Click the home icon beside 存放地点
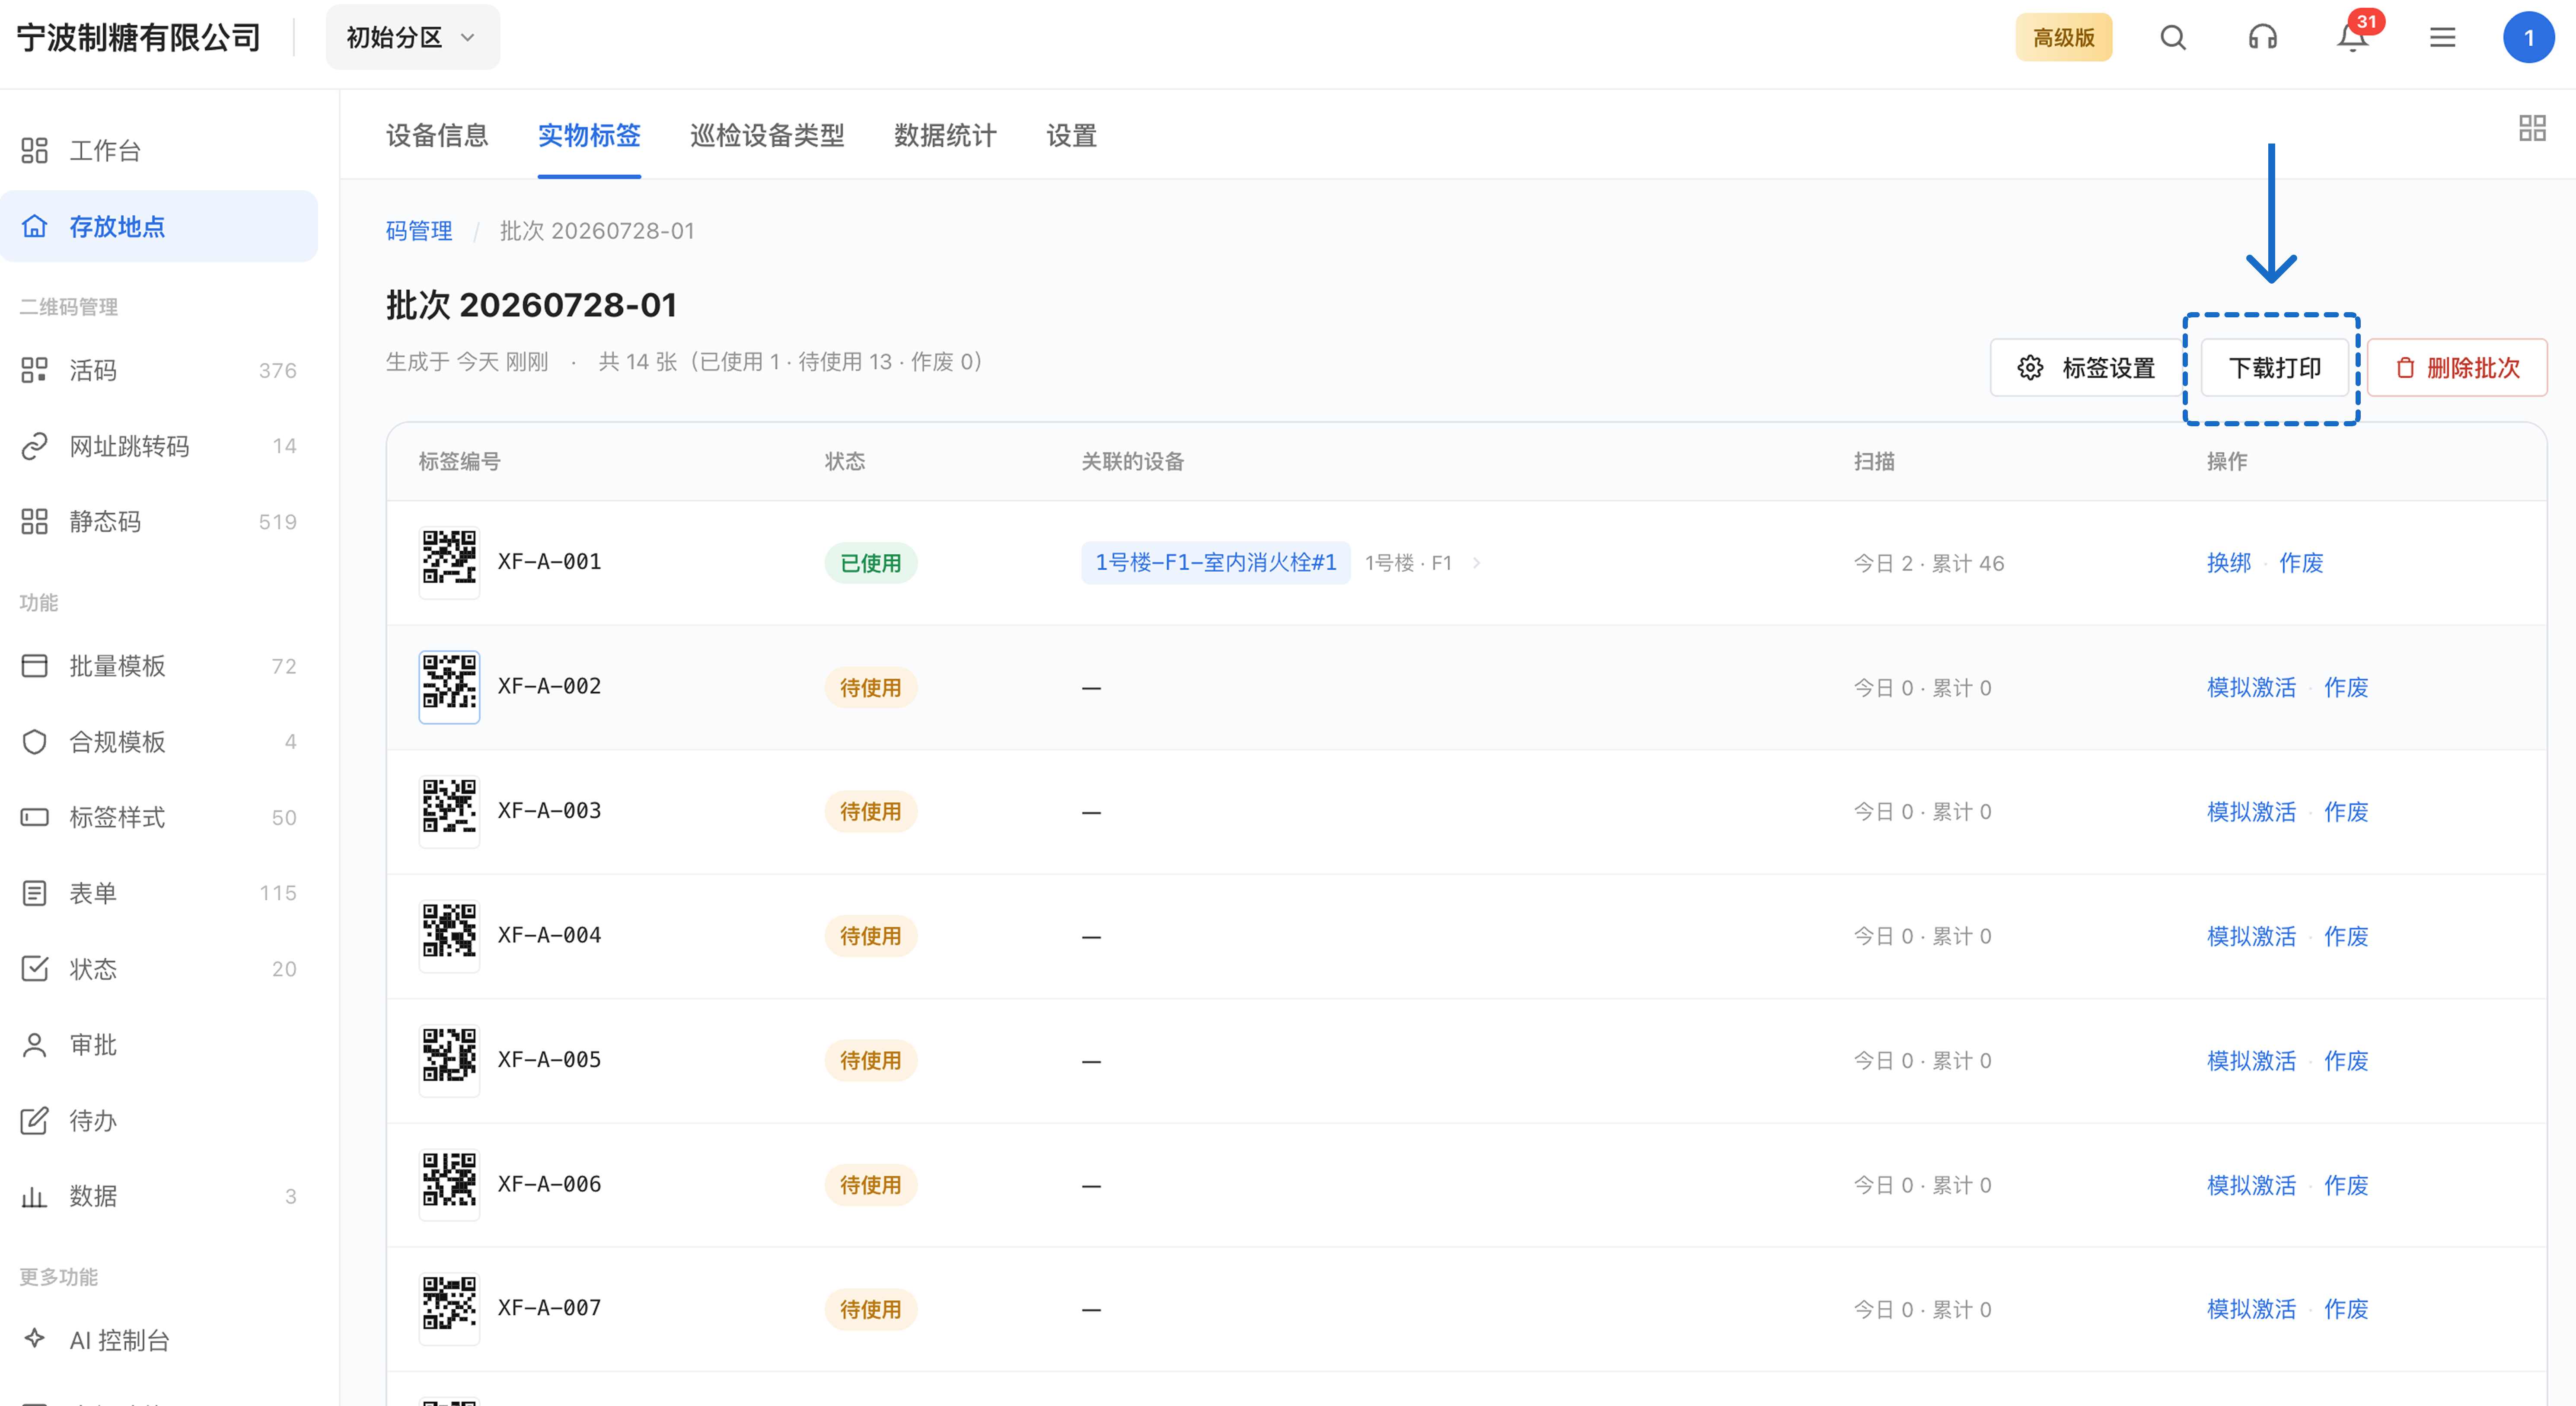Image resolution: width=2576 pixels, height=1406 pixels. [x=35, y=226]
